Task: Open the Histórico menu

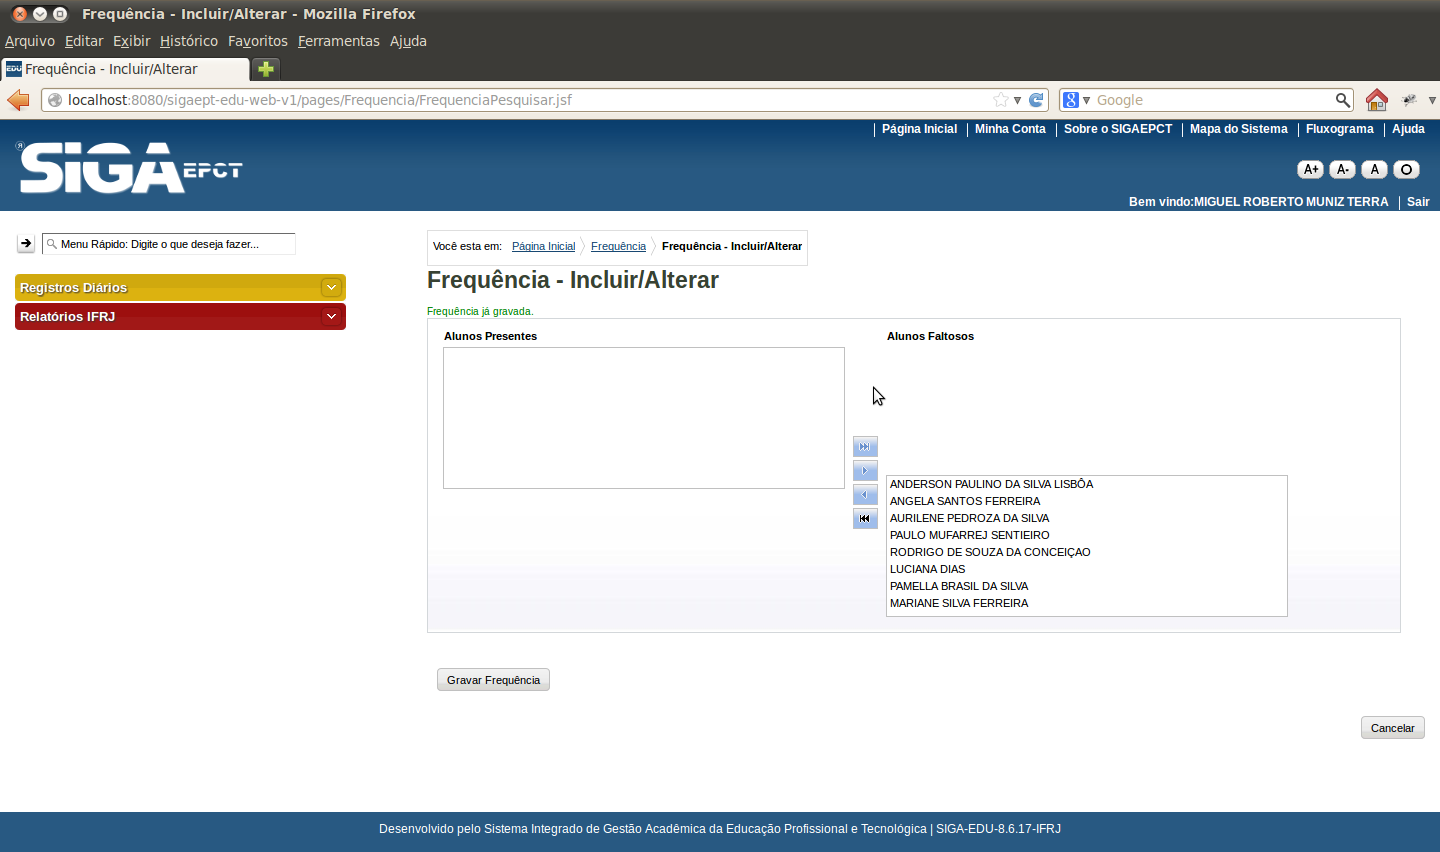Action: [188, 41]
